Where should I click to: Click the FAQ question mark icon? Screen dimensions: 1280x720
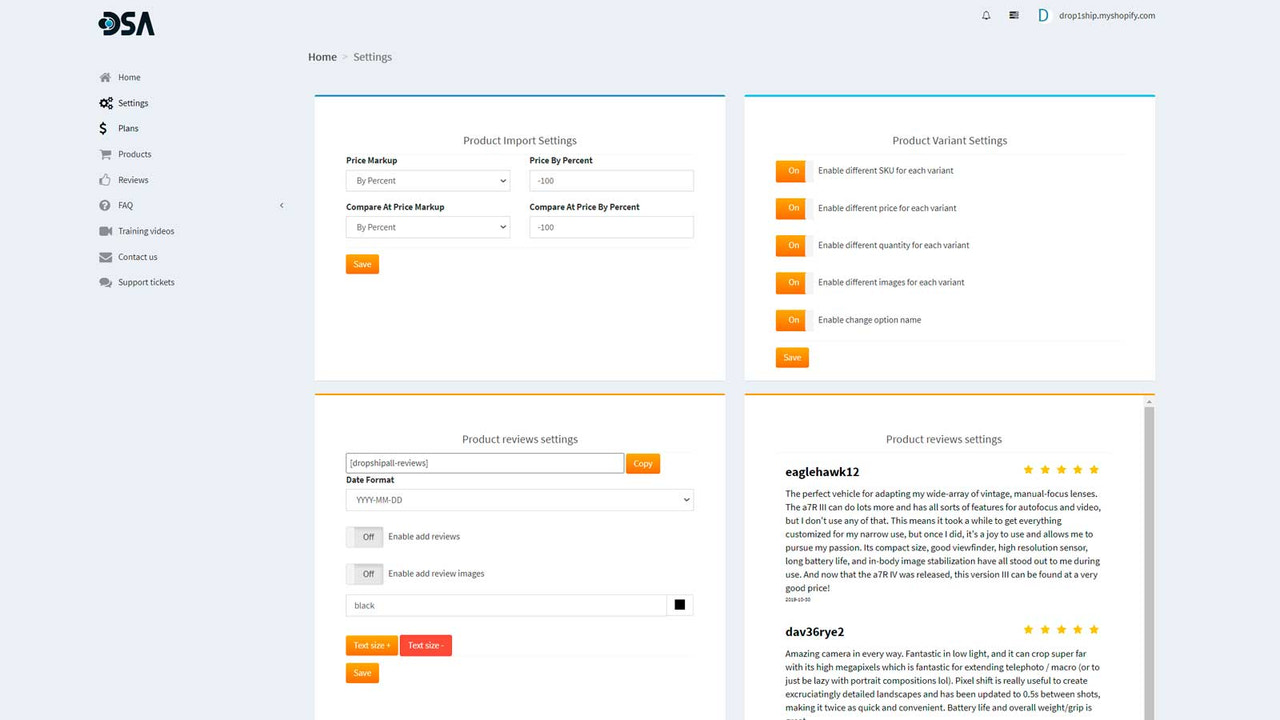(x=105, y=205)
